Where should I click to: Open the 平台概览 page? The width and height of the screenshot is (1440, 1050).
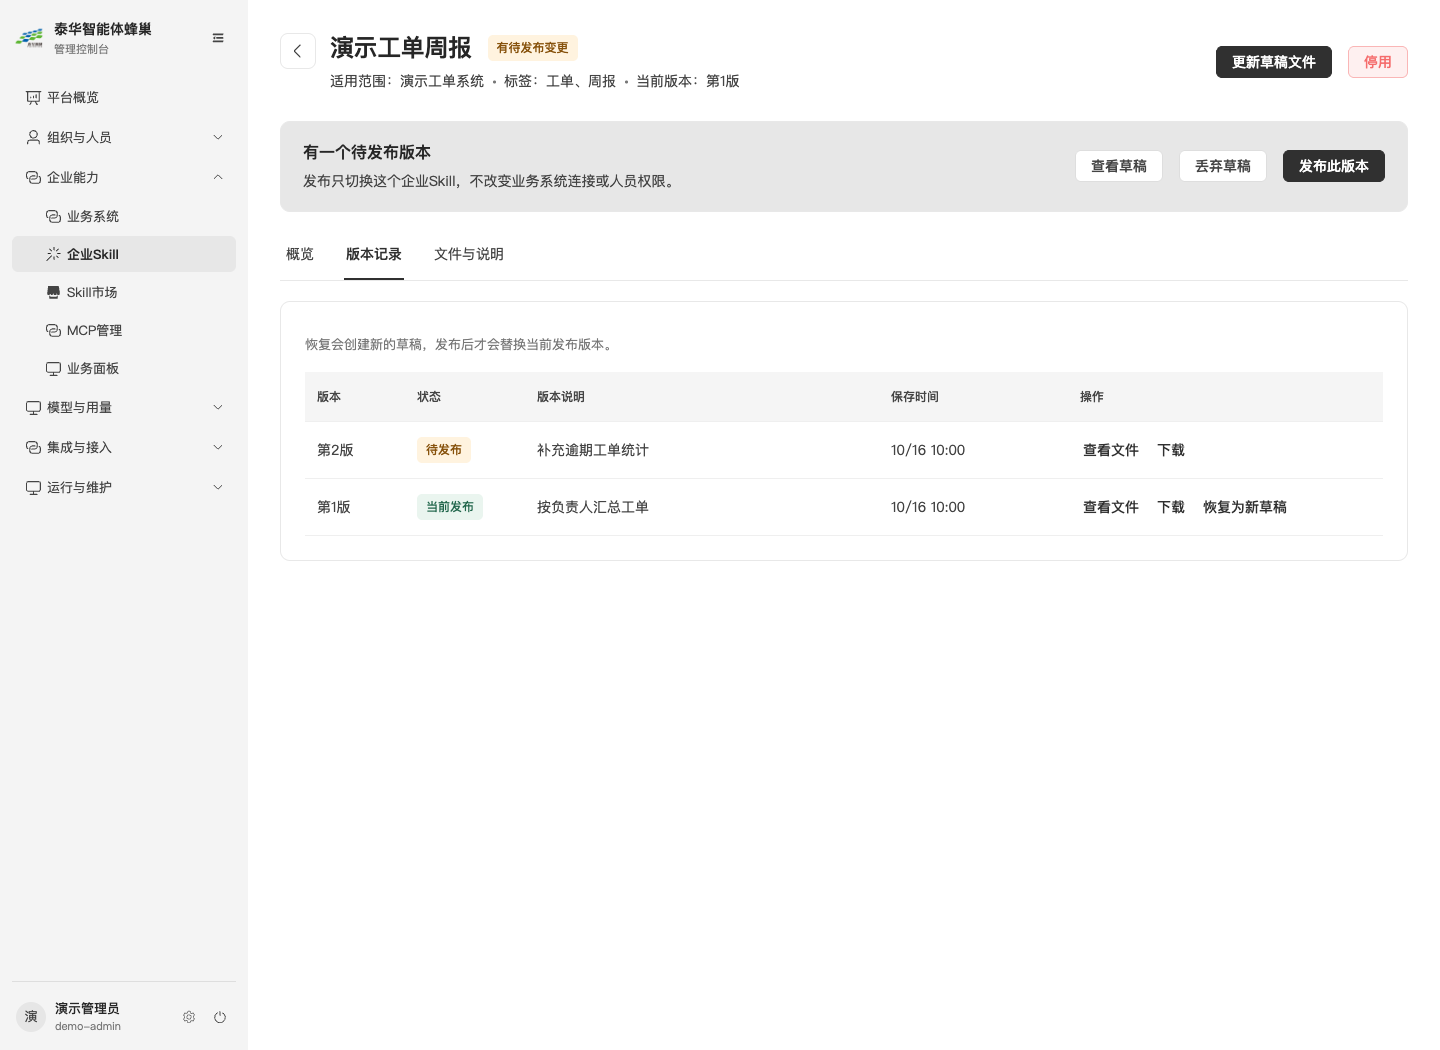124,97
